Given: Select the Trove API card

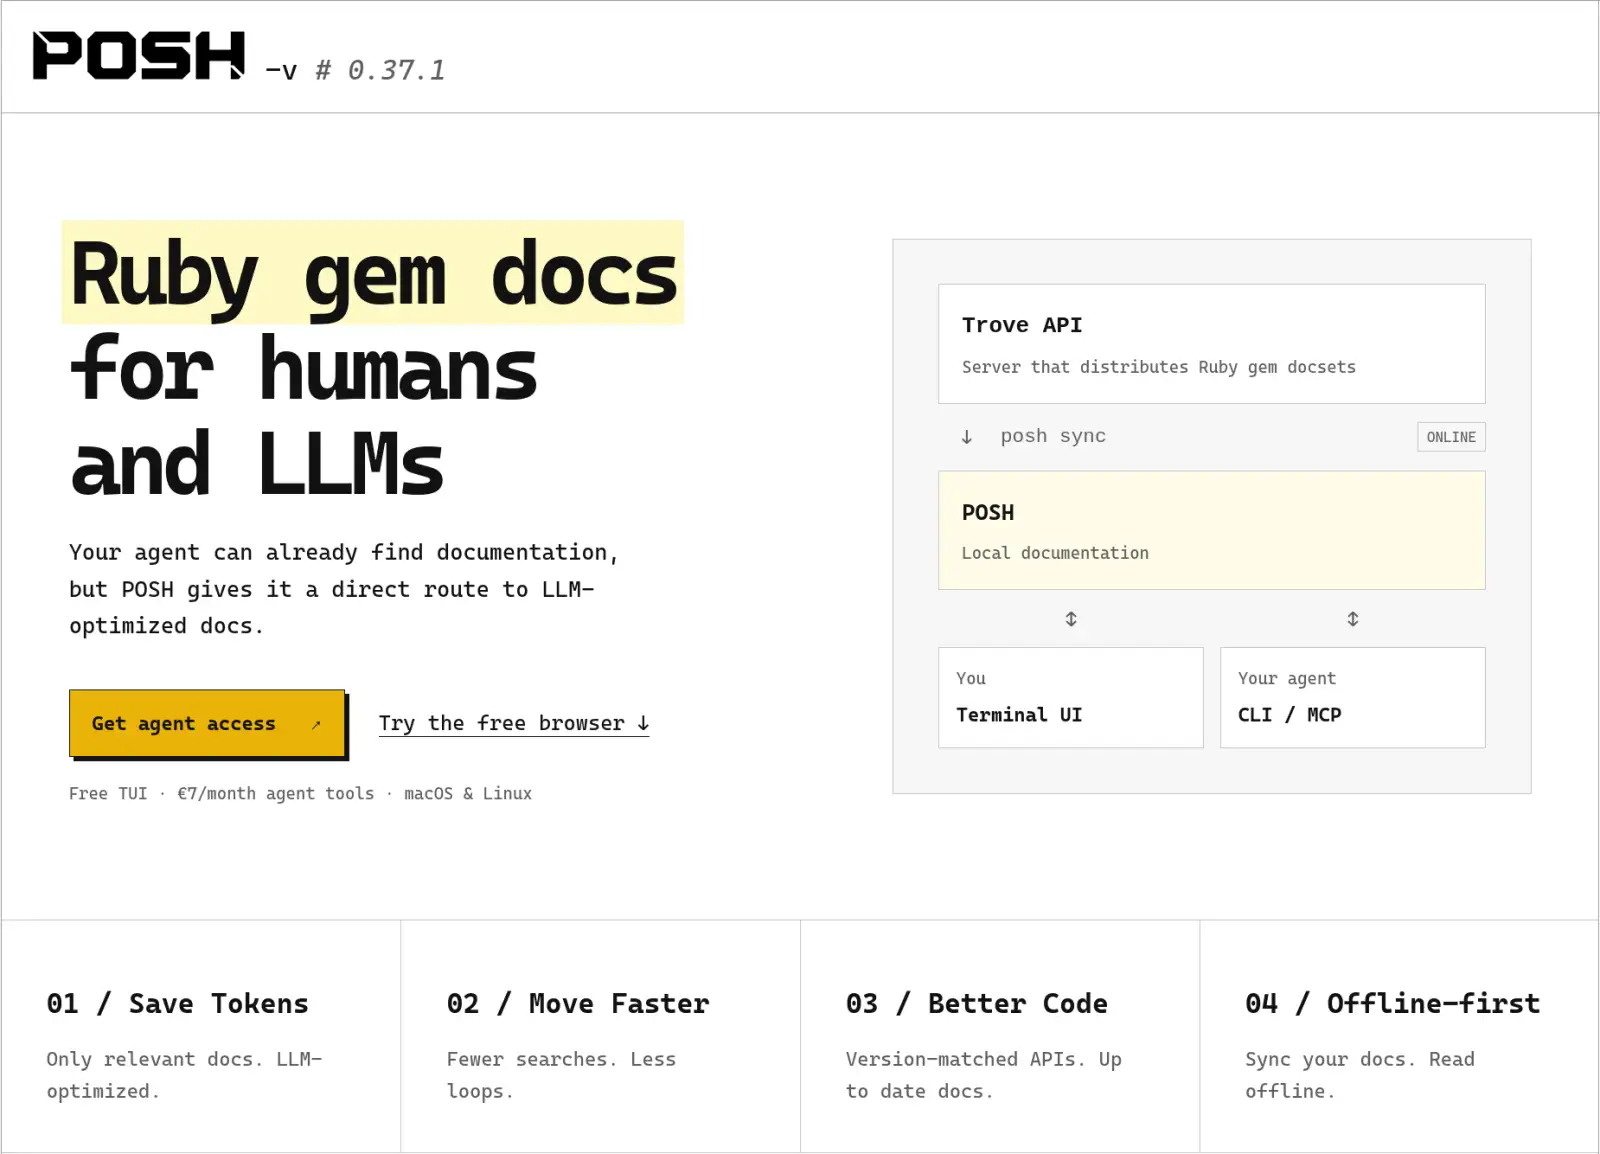Looking at the screenshot, I should 1212,344.
